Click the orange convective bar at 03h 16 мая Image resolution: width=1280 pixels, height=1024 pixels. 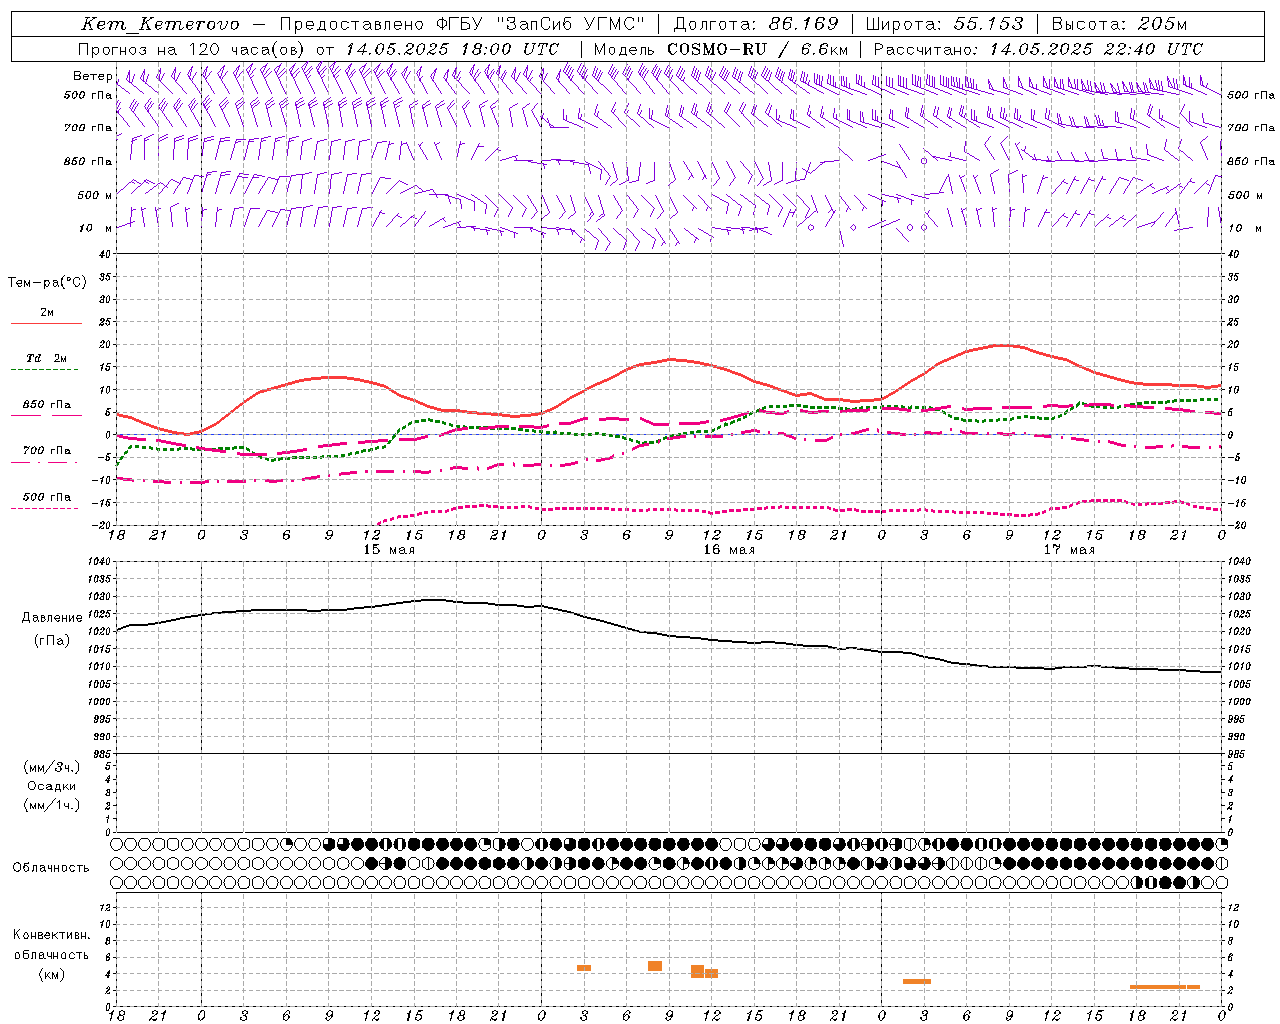click(584, 968)
